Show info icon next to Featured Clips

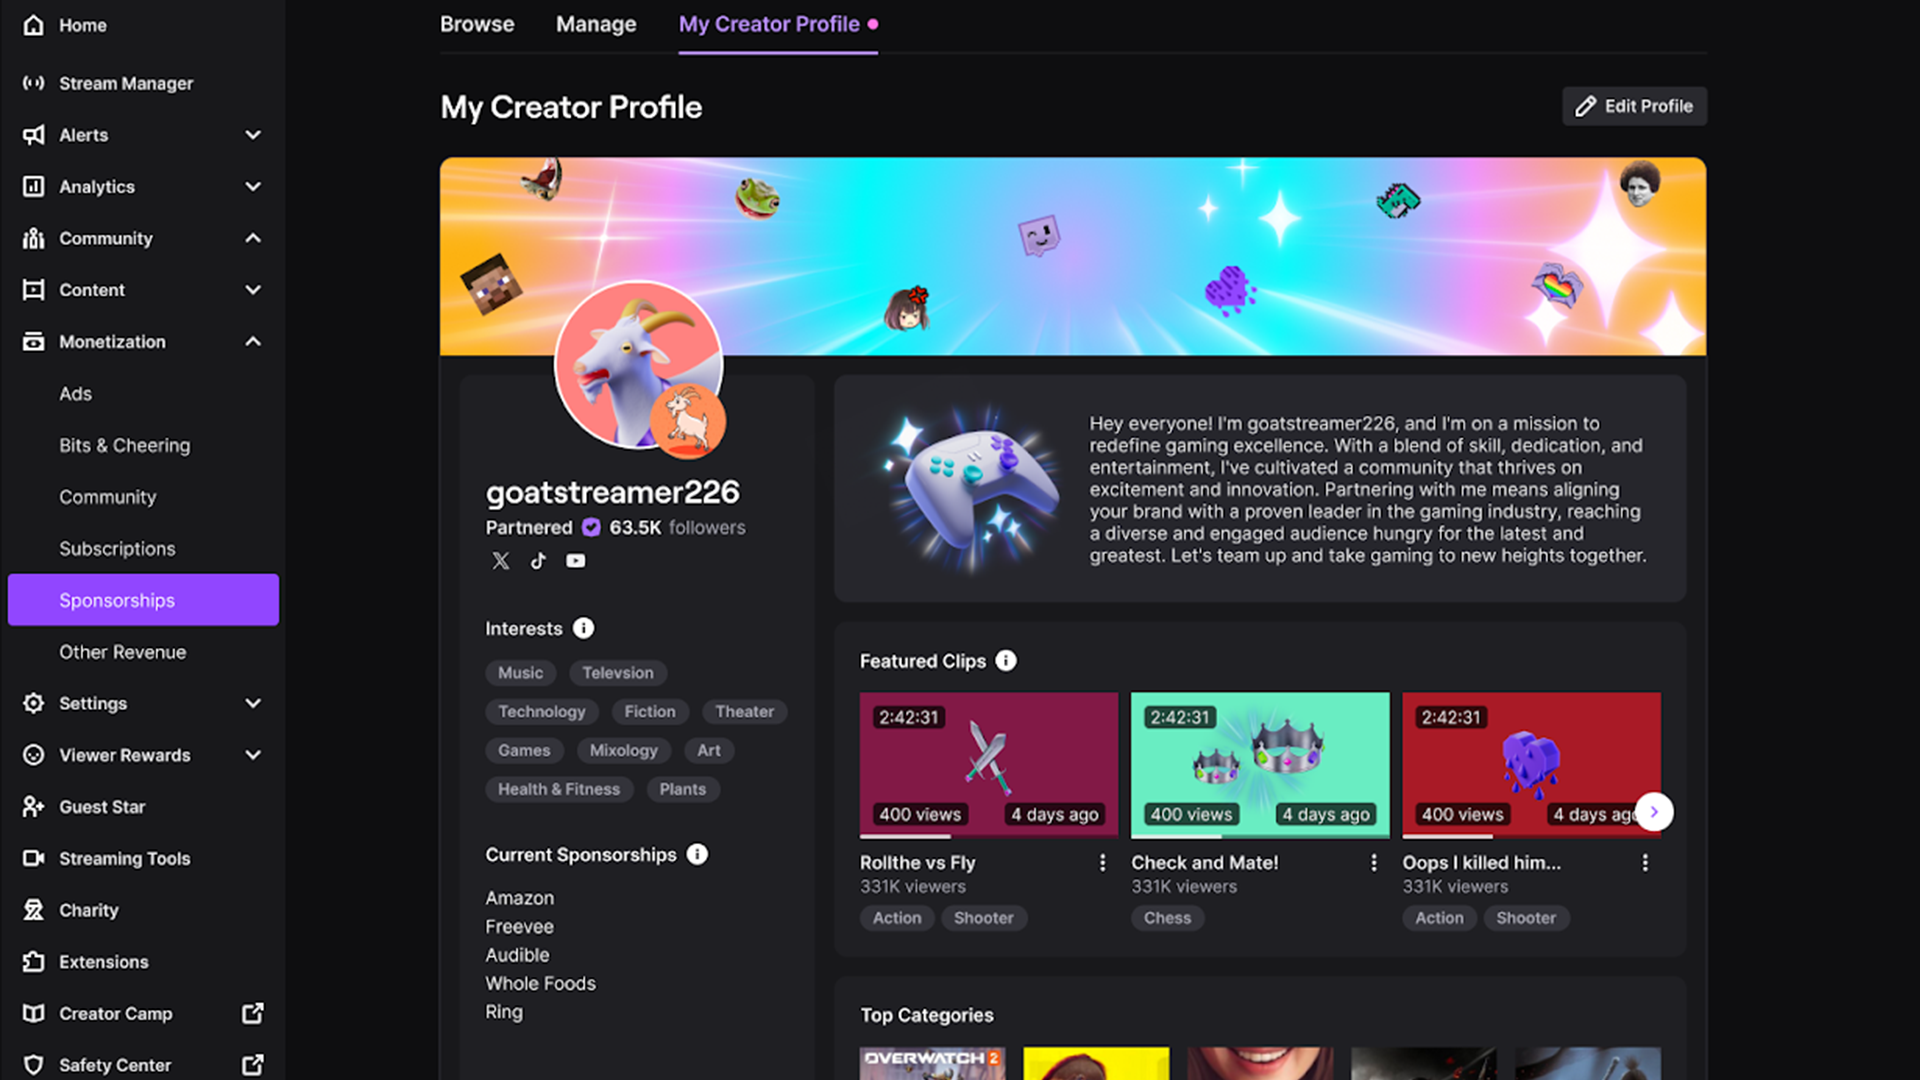[1006, 661]
